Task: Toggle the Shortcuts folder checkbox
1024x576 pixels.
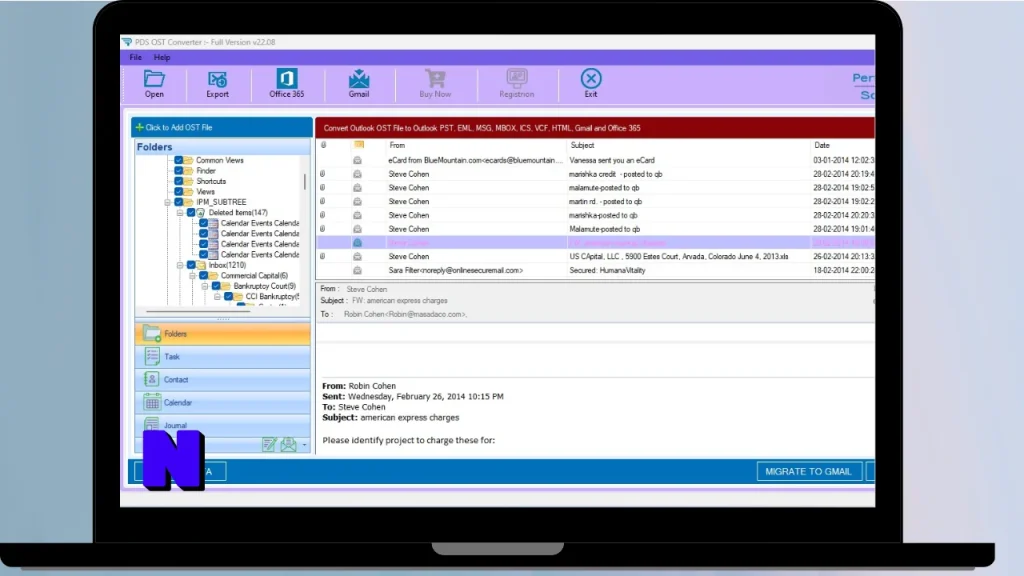Action: coord(178,181)
